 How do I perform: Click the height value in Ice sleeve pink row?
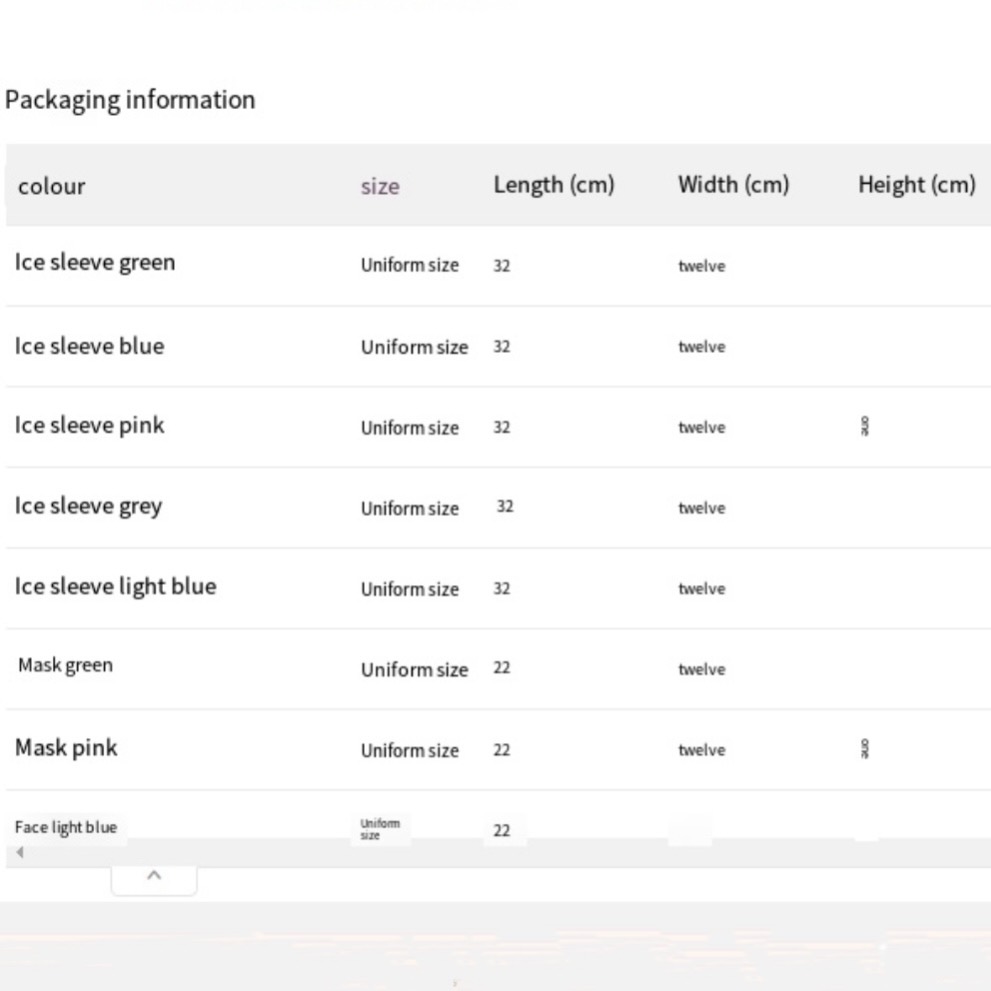864,427
